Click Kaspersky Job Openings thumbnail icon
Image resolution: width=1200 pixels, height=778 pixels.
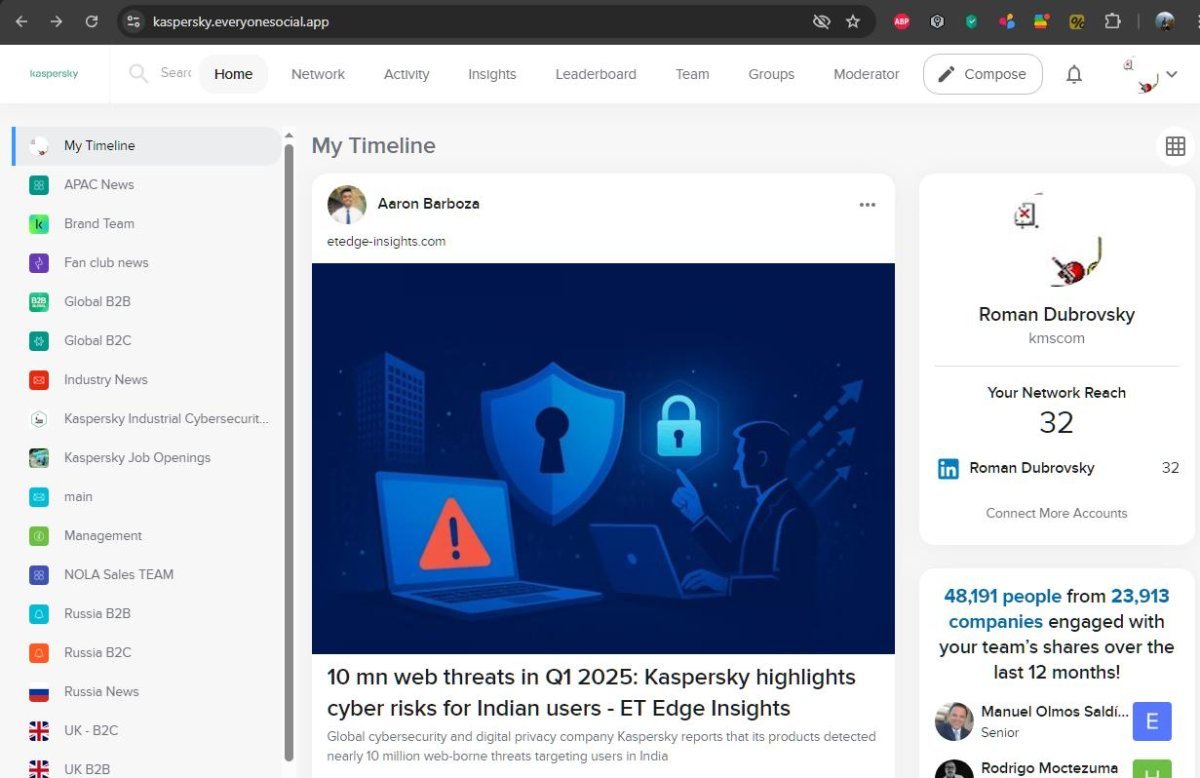(x=39, y=458)
